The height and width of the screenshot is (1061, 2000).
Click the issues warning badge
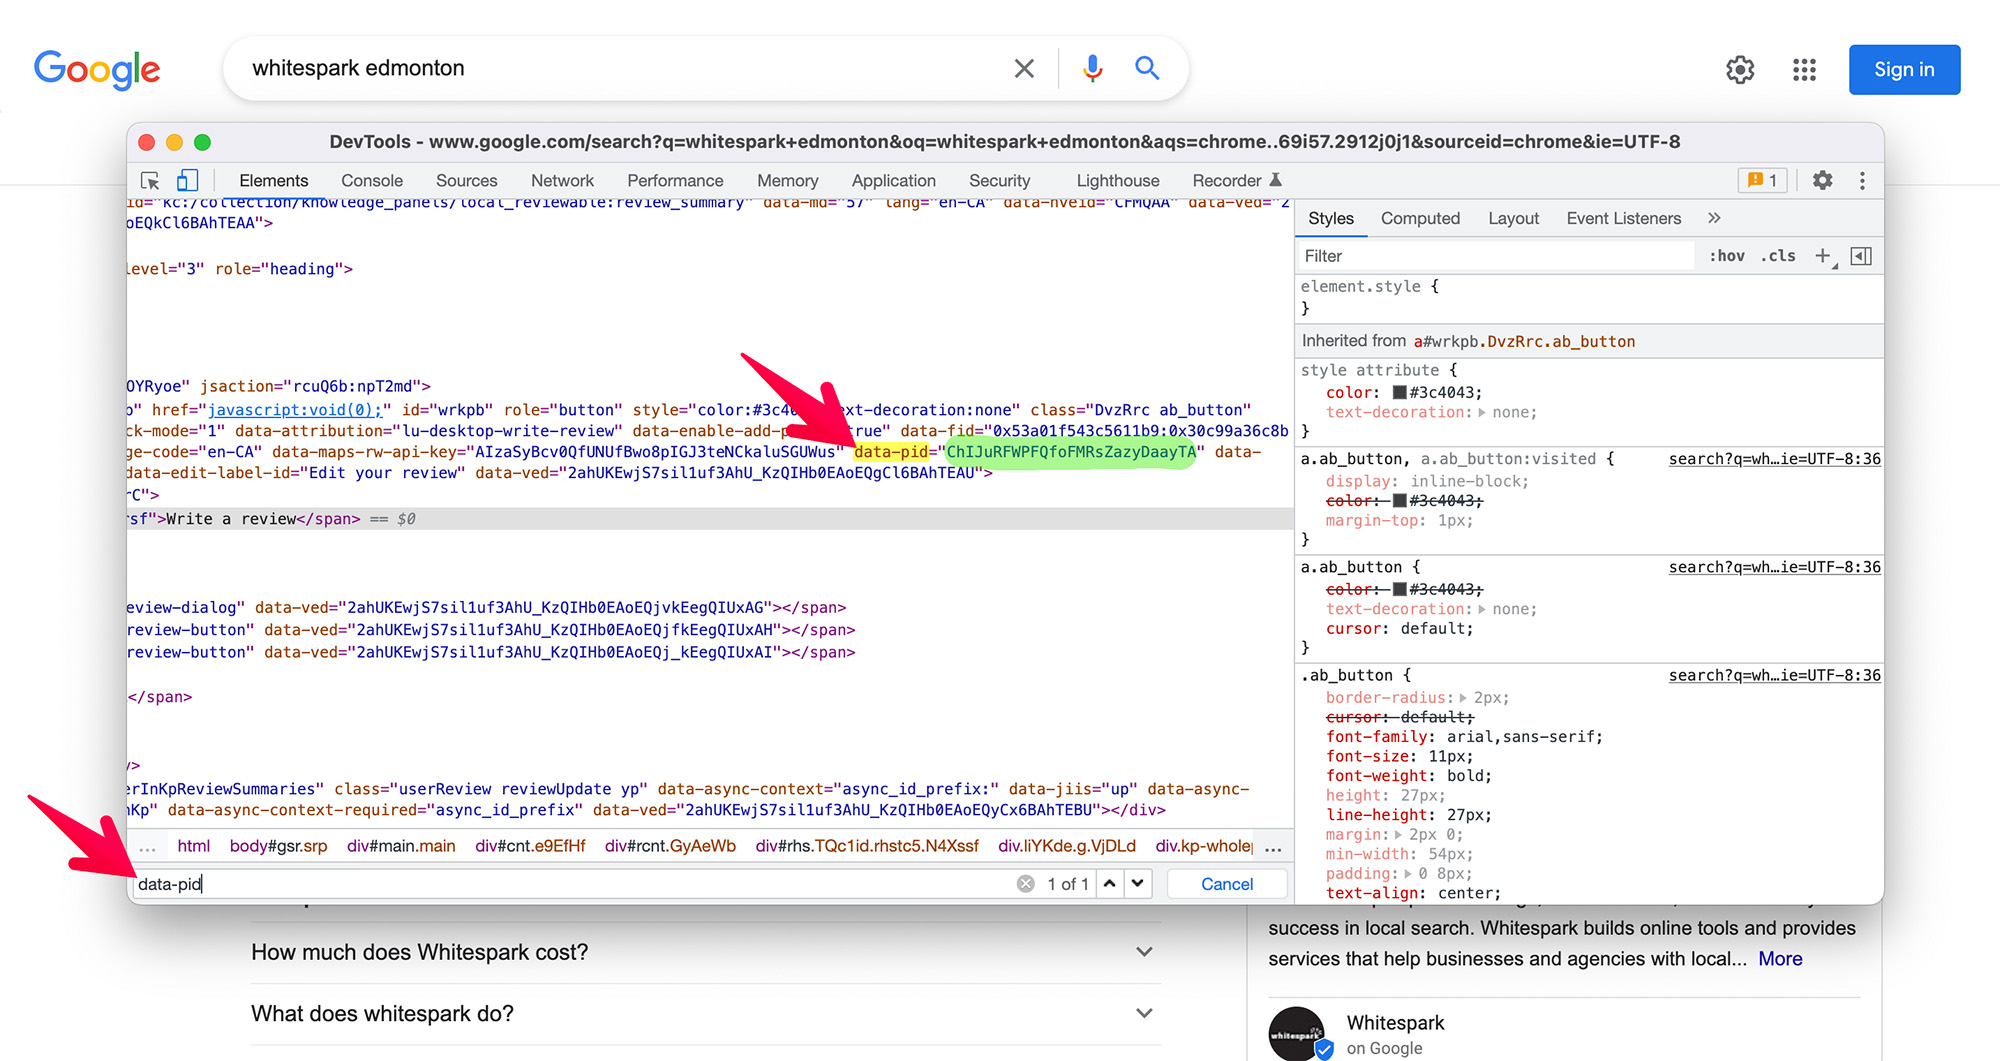[1762, 181]
